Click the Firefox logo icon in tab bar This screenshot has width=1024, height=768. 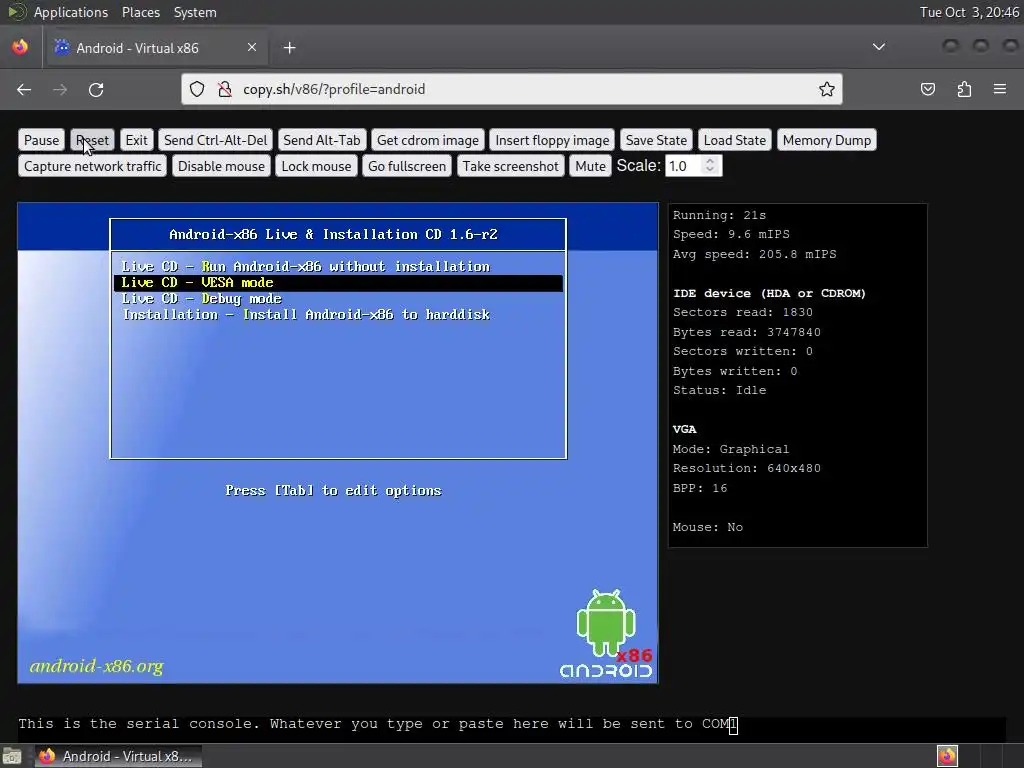click(20, 47)
